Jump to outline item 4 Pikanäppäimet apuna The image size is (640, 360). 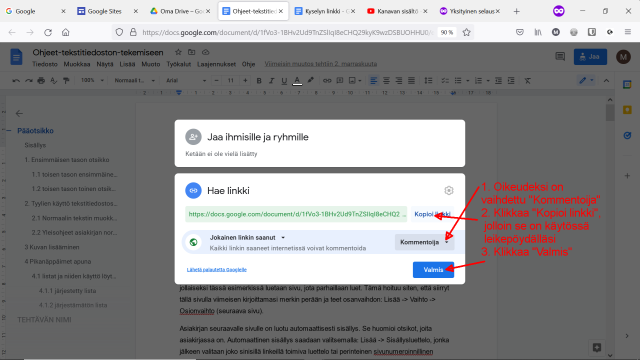[58, 262]
